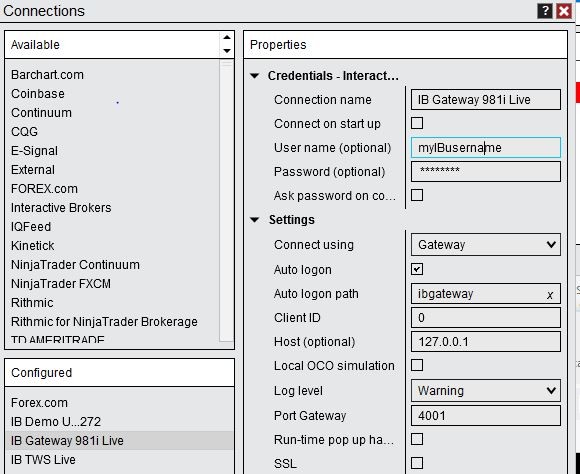This screenshot has height=474, width=580.
Task: Click the Host field showing 127.0.0.1
Action: coord(486,341)
